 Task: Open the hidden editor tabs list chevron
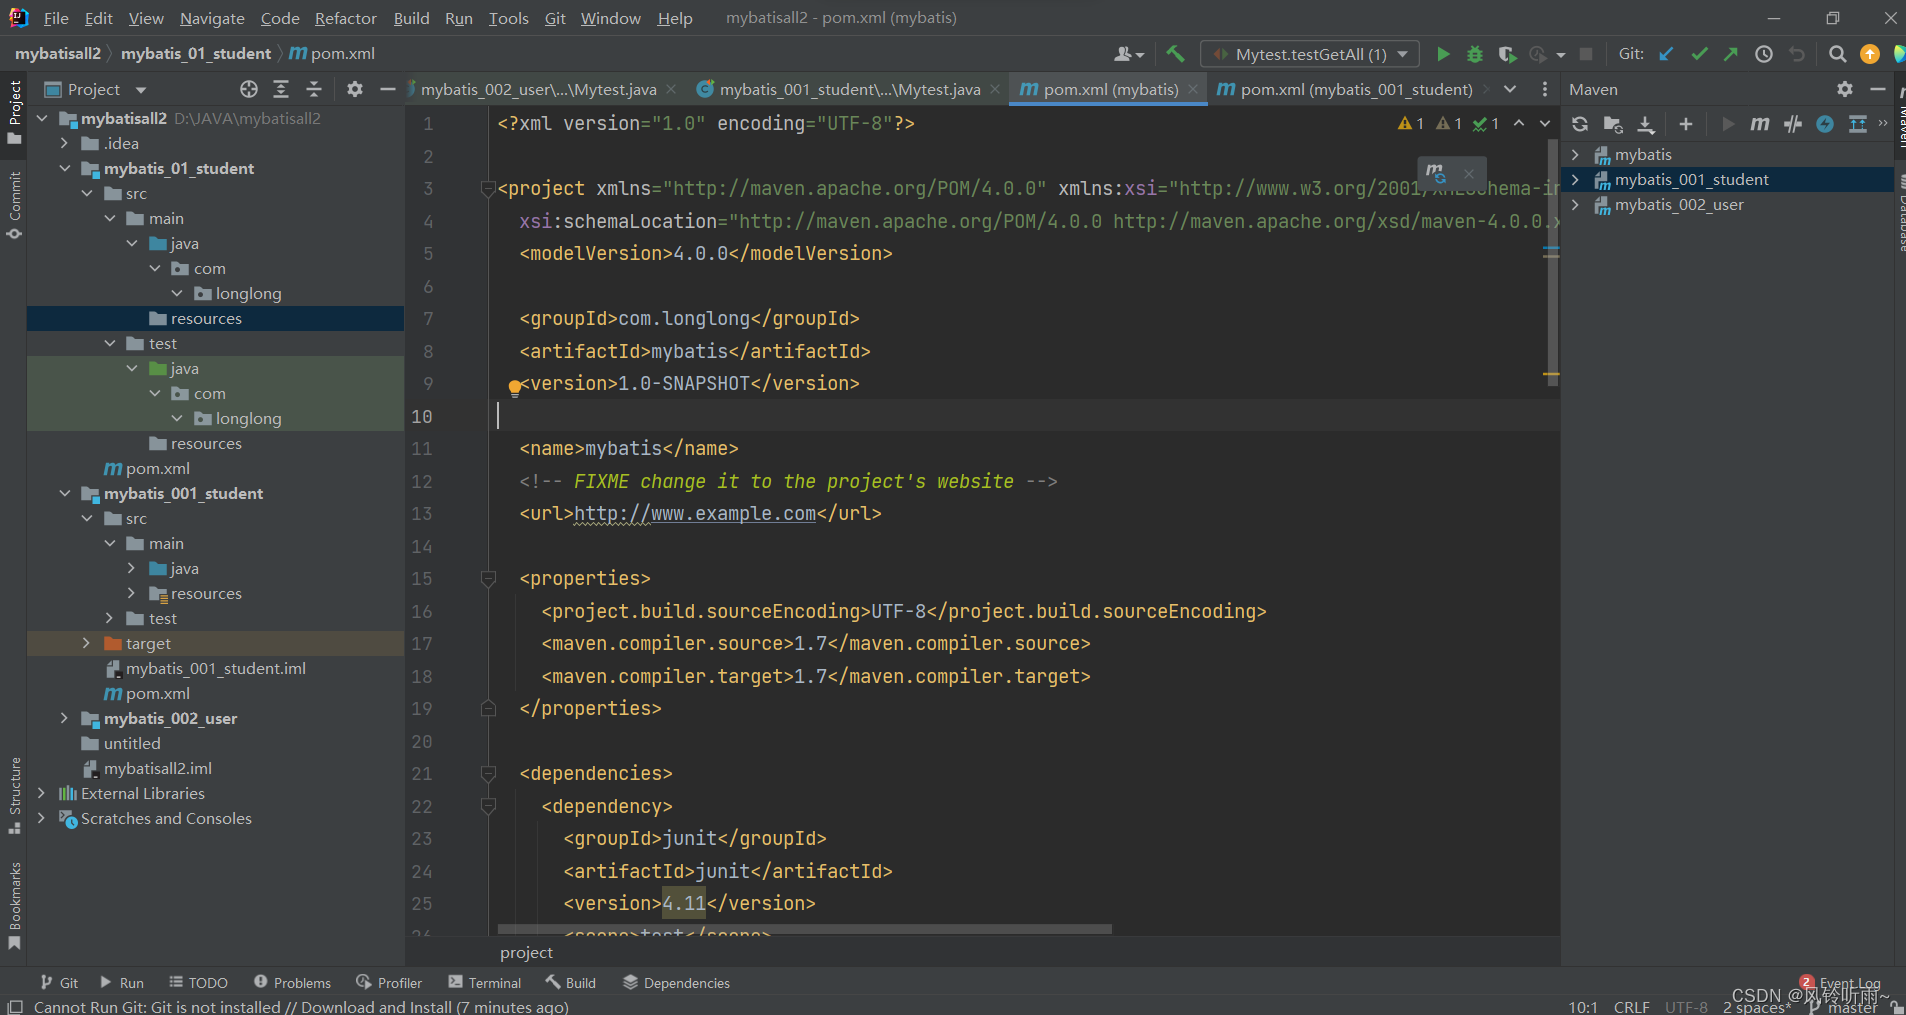point(1510,89)
